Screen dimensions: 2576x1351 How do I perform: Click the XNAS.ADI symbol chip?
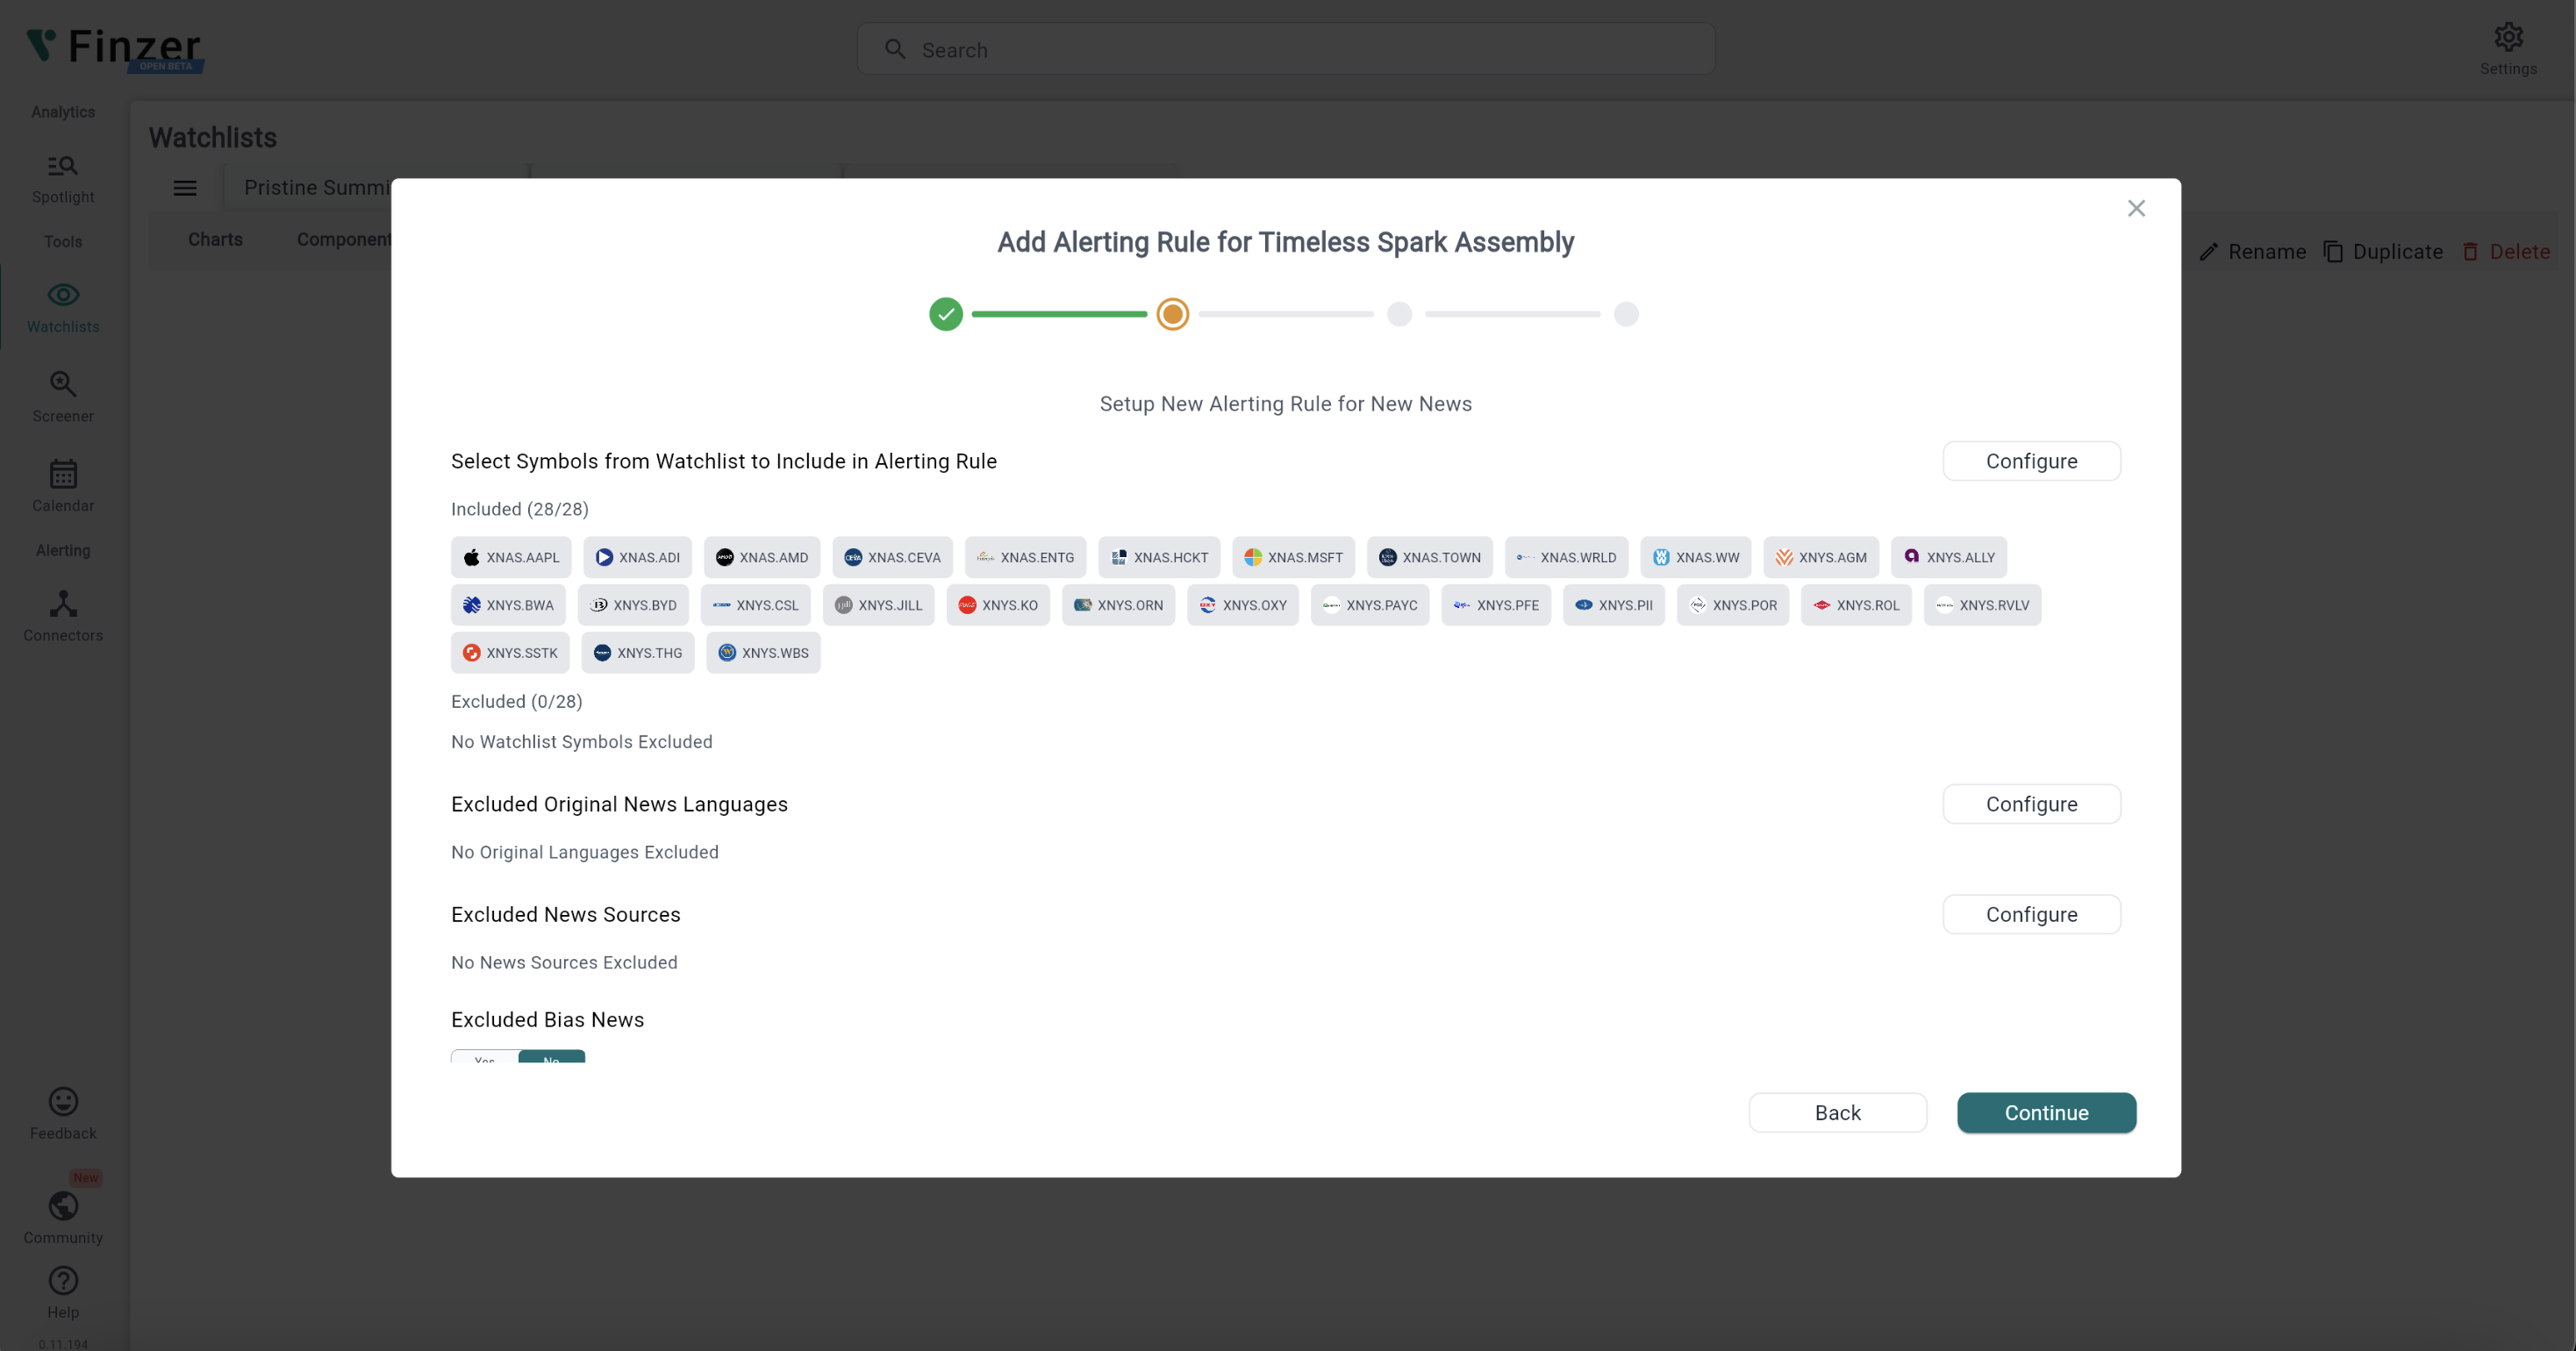(637, 557)
